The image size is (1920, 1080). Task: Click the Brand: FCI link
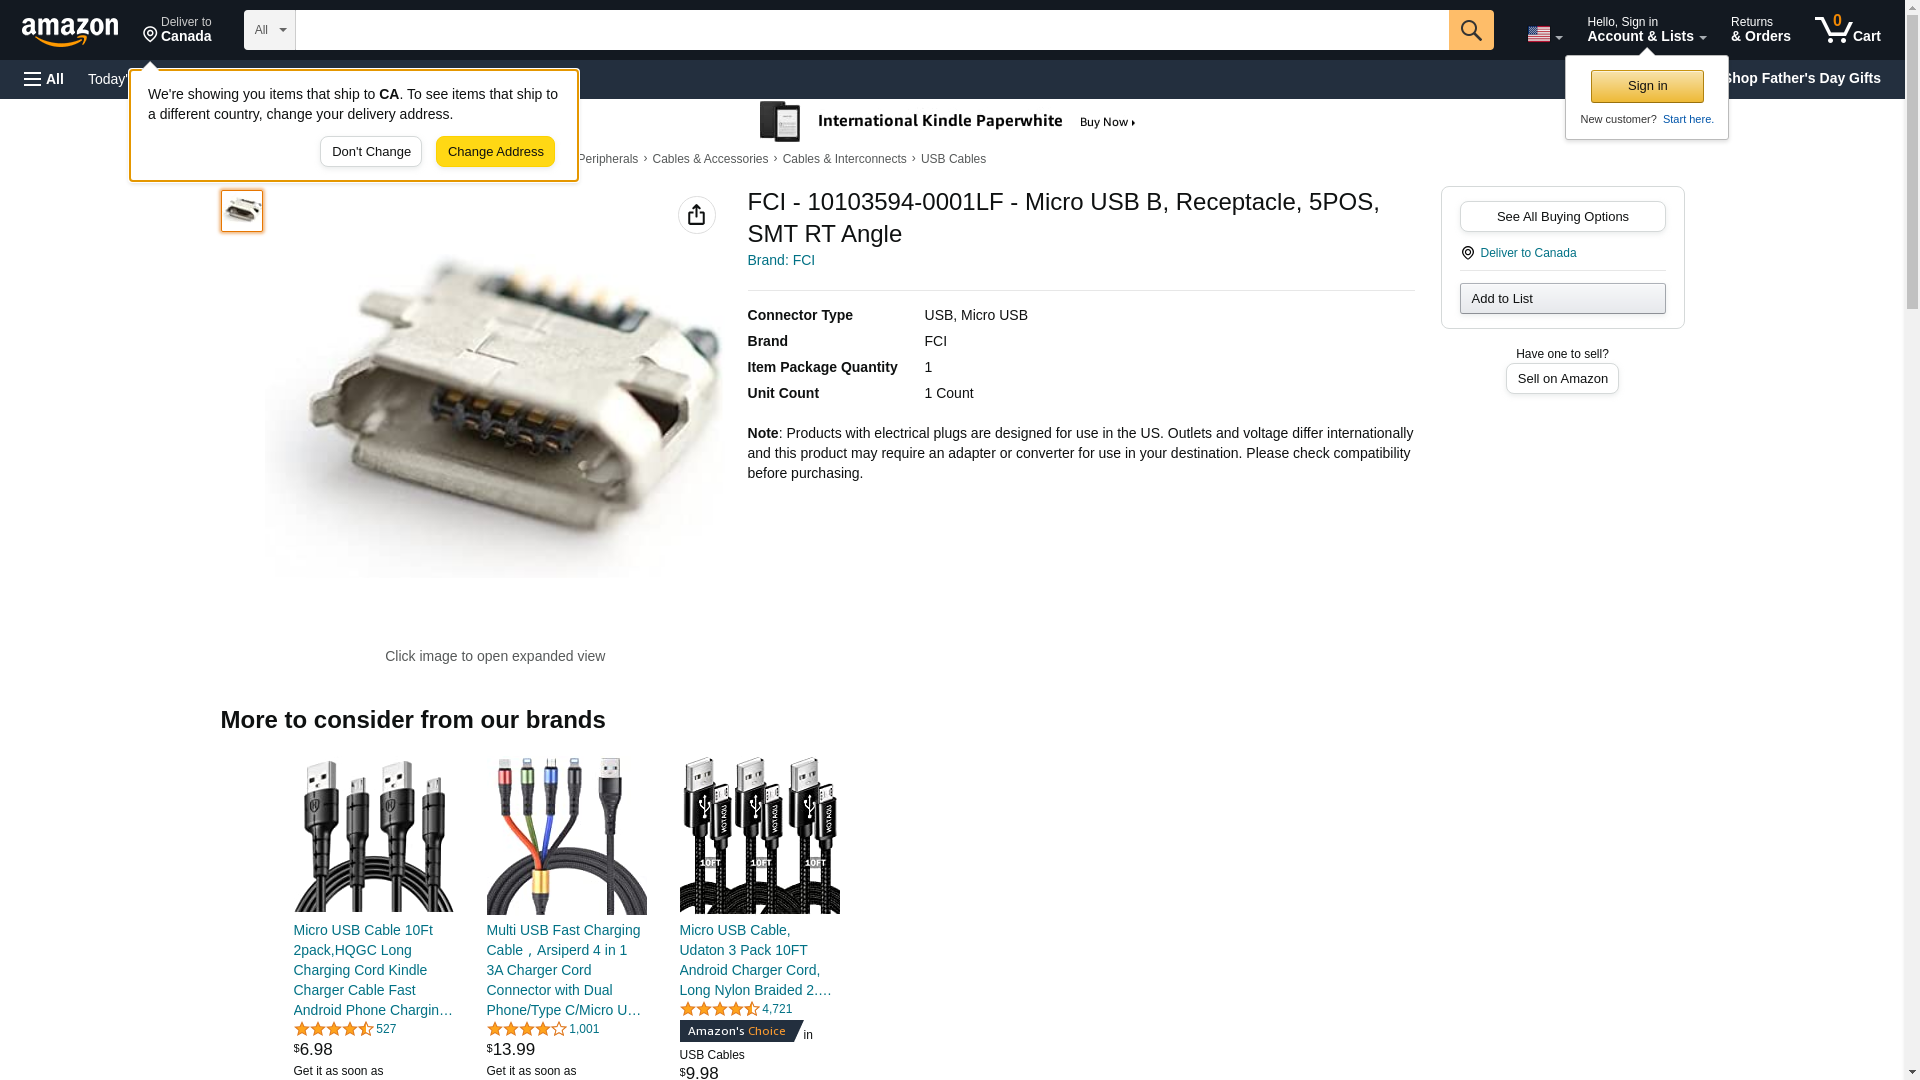781,260
